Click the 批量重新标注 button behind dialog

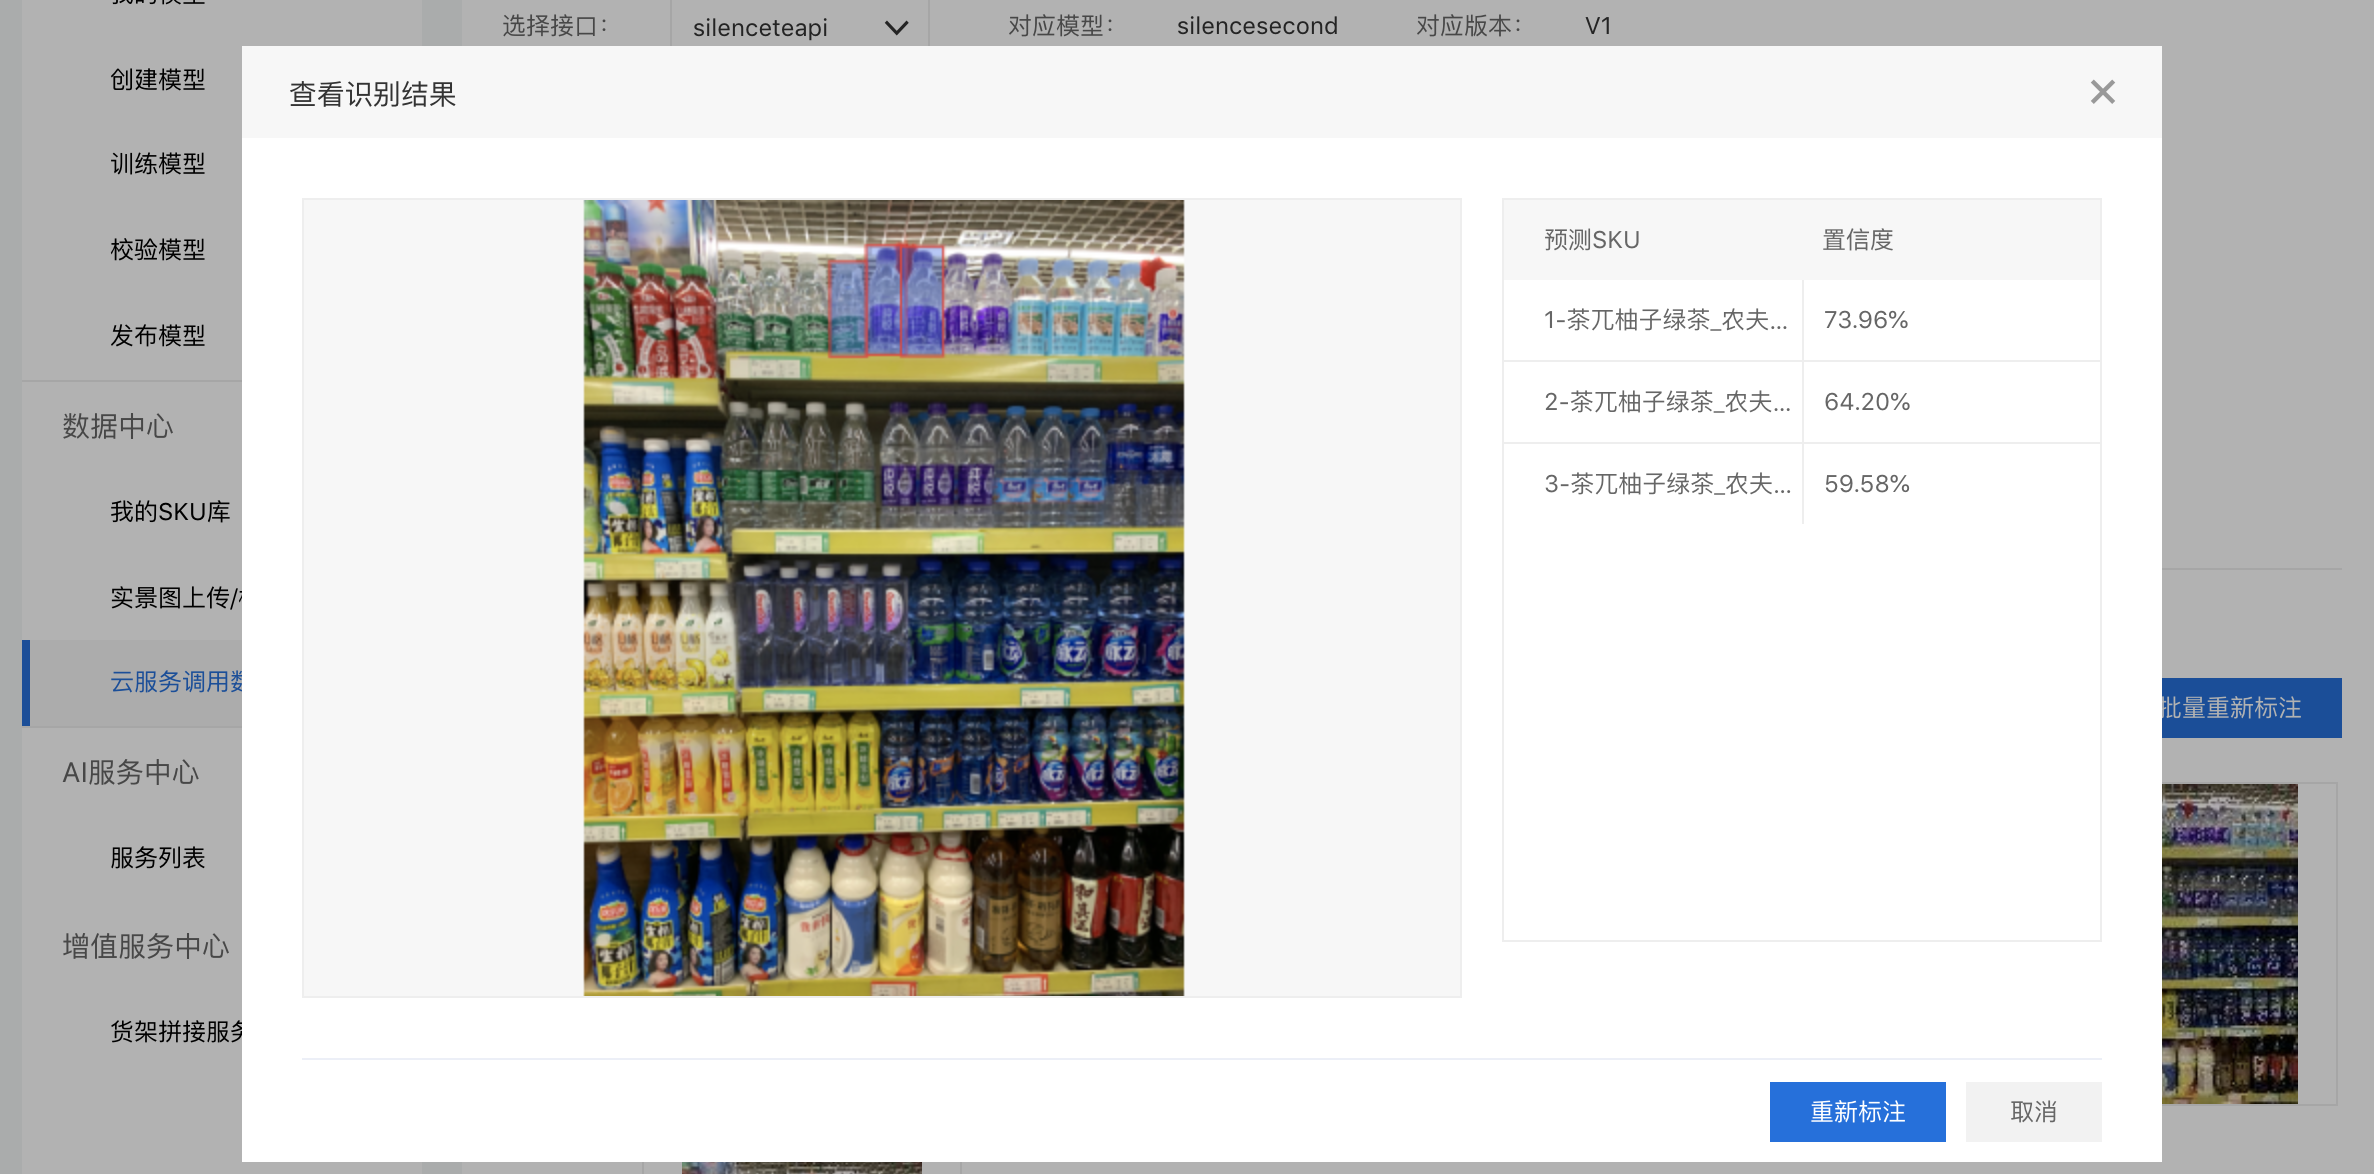click(x=2251, y=708)
